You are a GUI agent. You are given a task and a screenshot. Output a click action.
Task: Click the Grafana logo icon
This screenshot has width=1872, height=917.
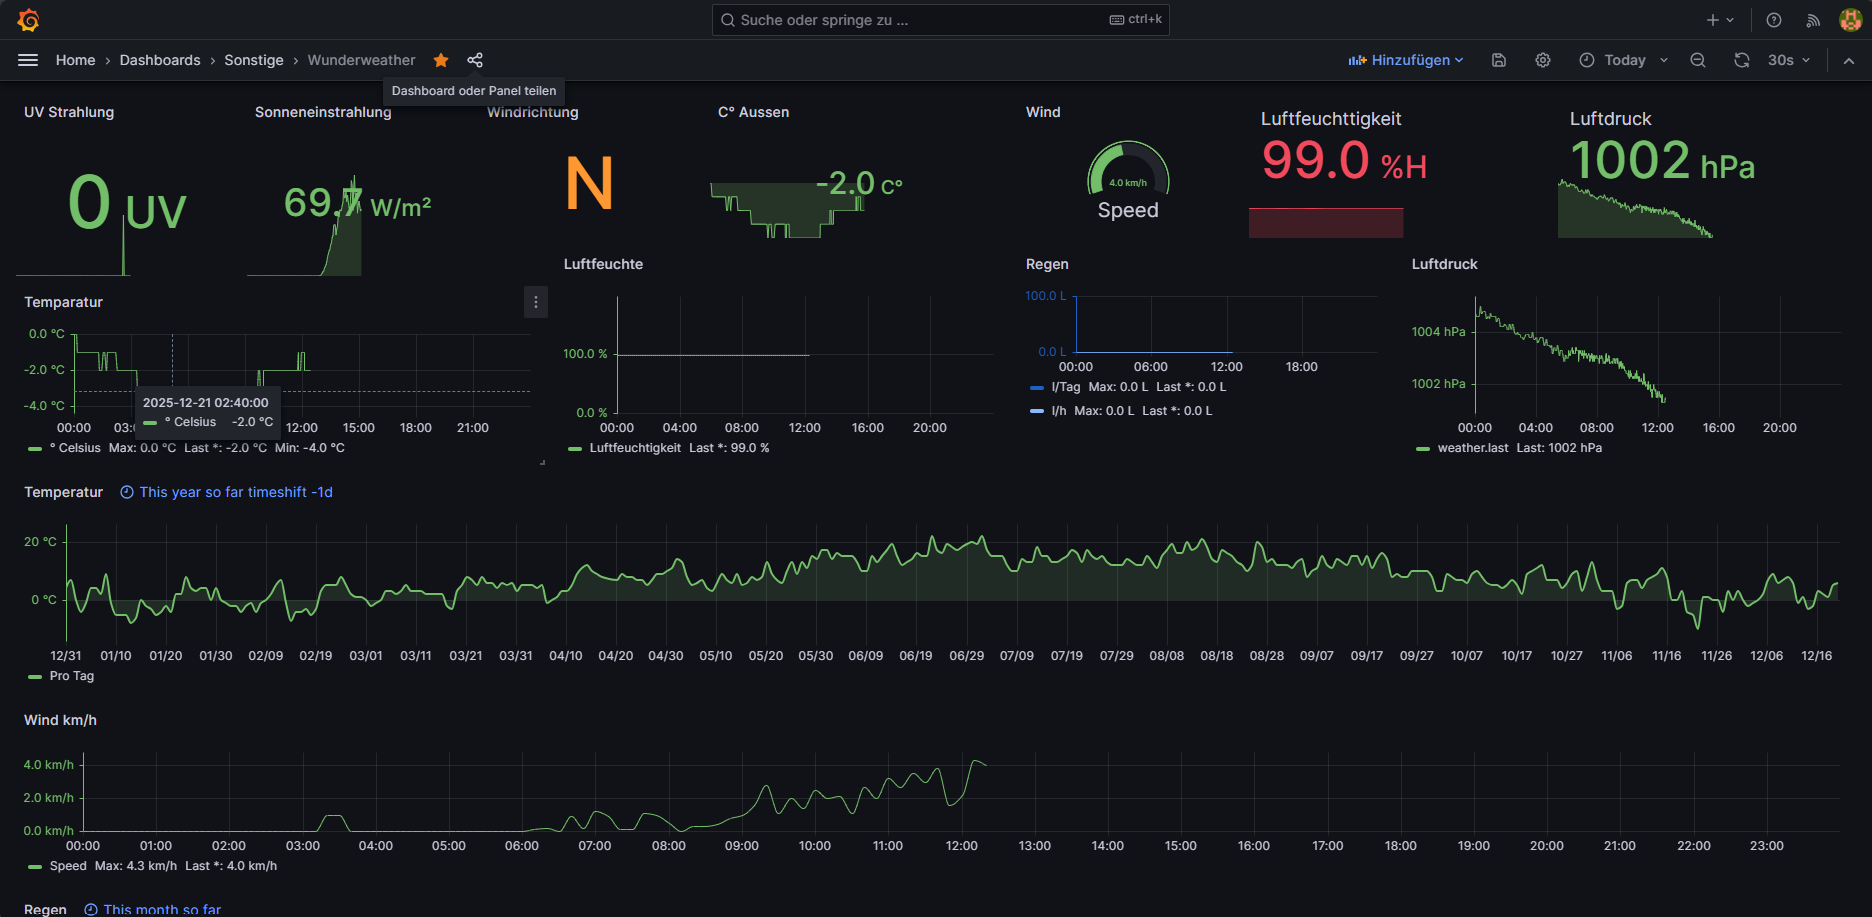coord(28,20)
